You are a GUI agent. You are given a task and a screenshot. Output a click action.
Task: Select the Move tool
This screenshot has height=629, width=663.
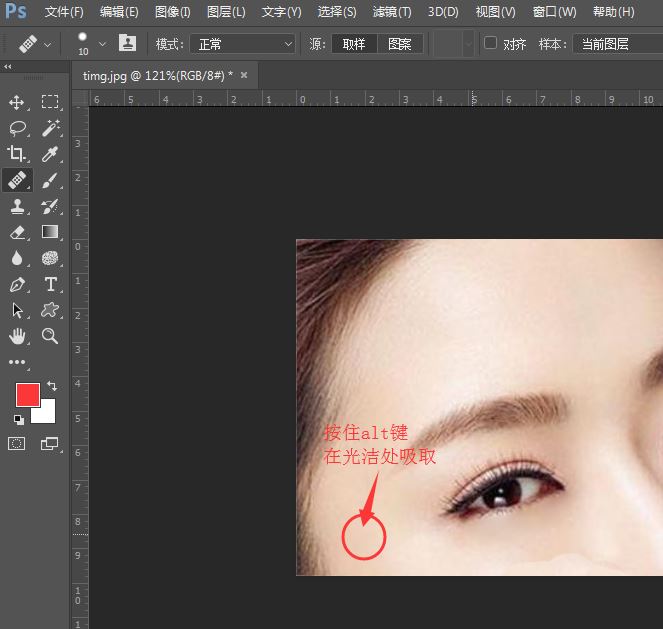(16, 102)
